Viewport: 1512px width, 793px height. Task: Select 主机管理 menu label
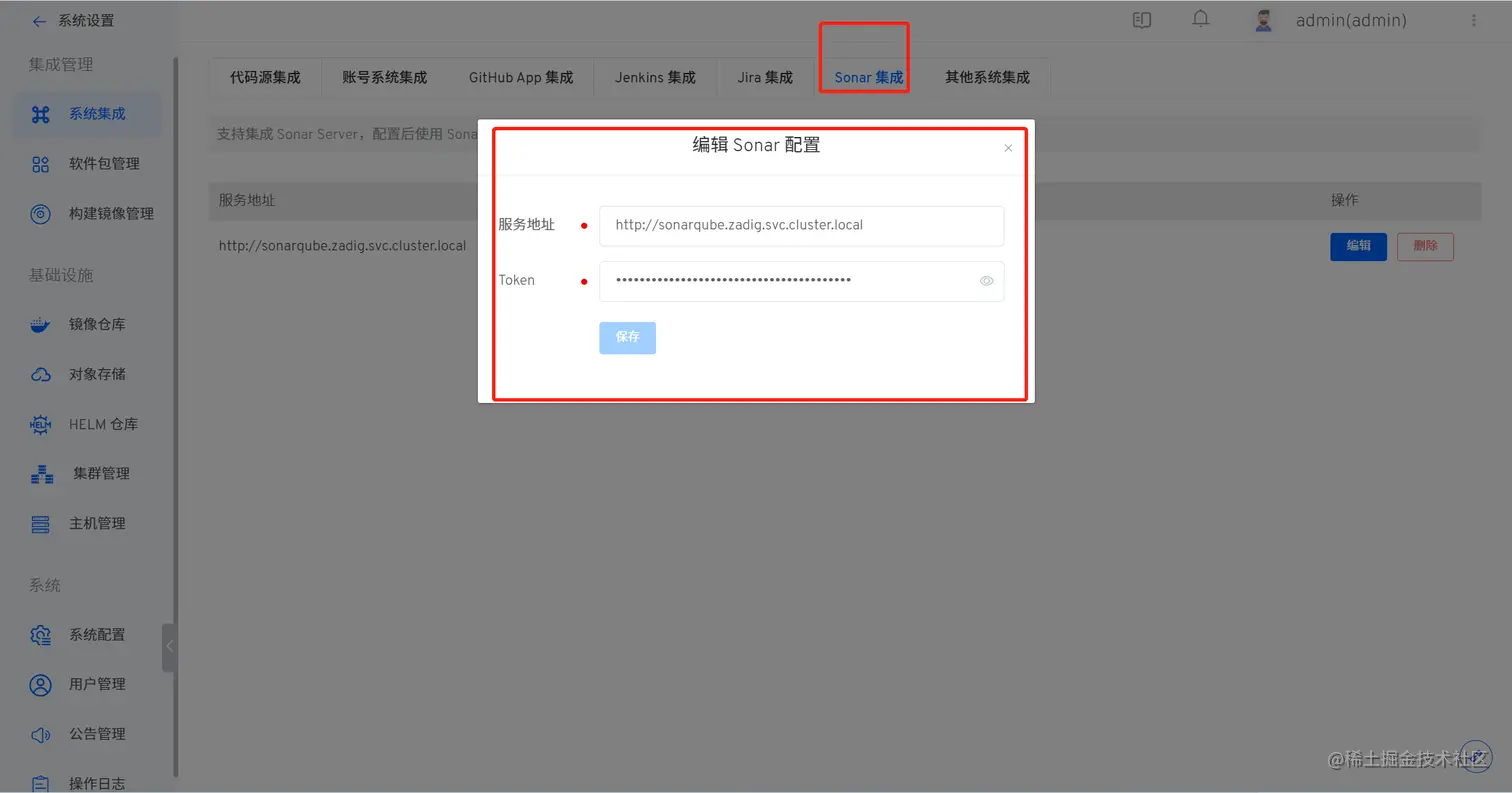(97, 523)
